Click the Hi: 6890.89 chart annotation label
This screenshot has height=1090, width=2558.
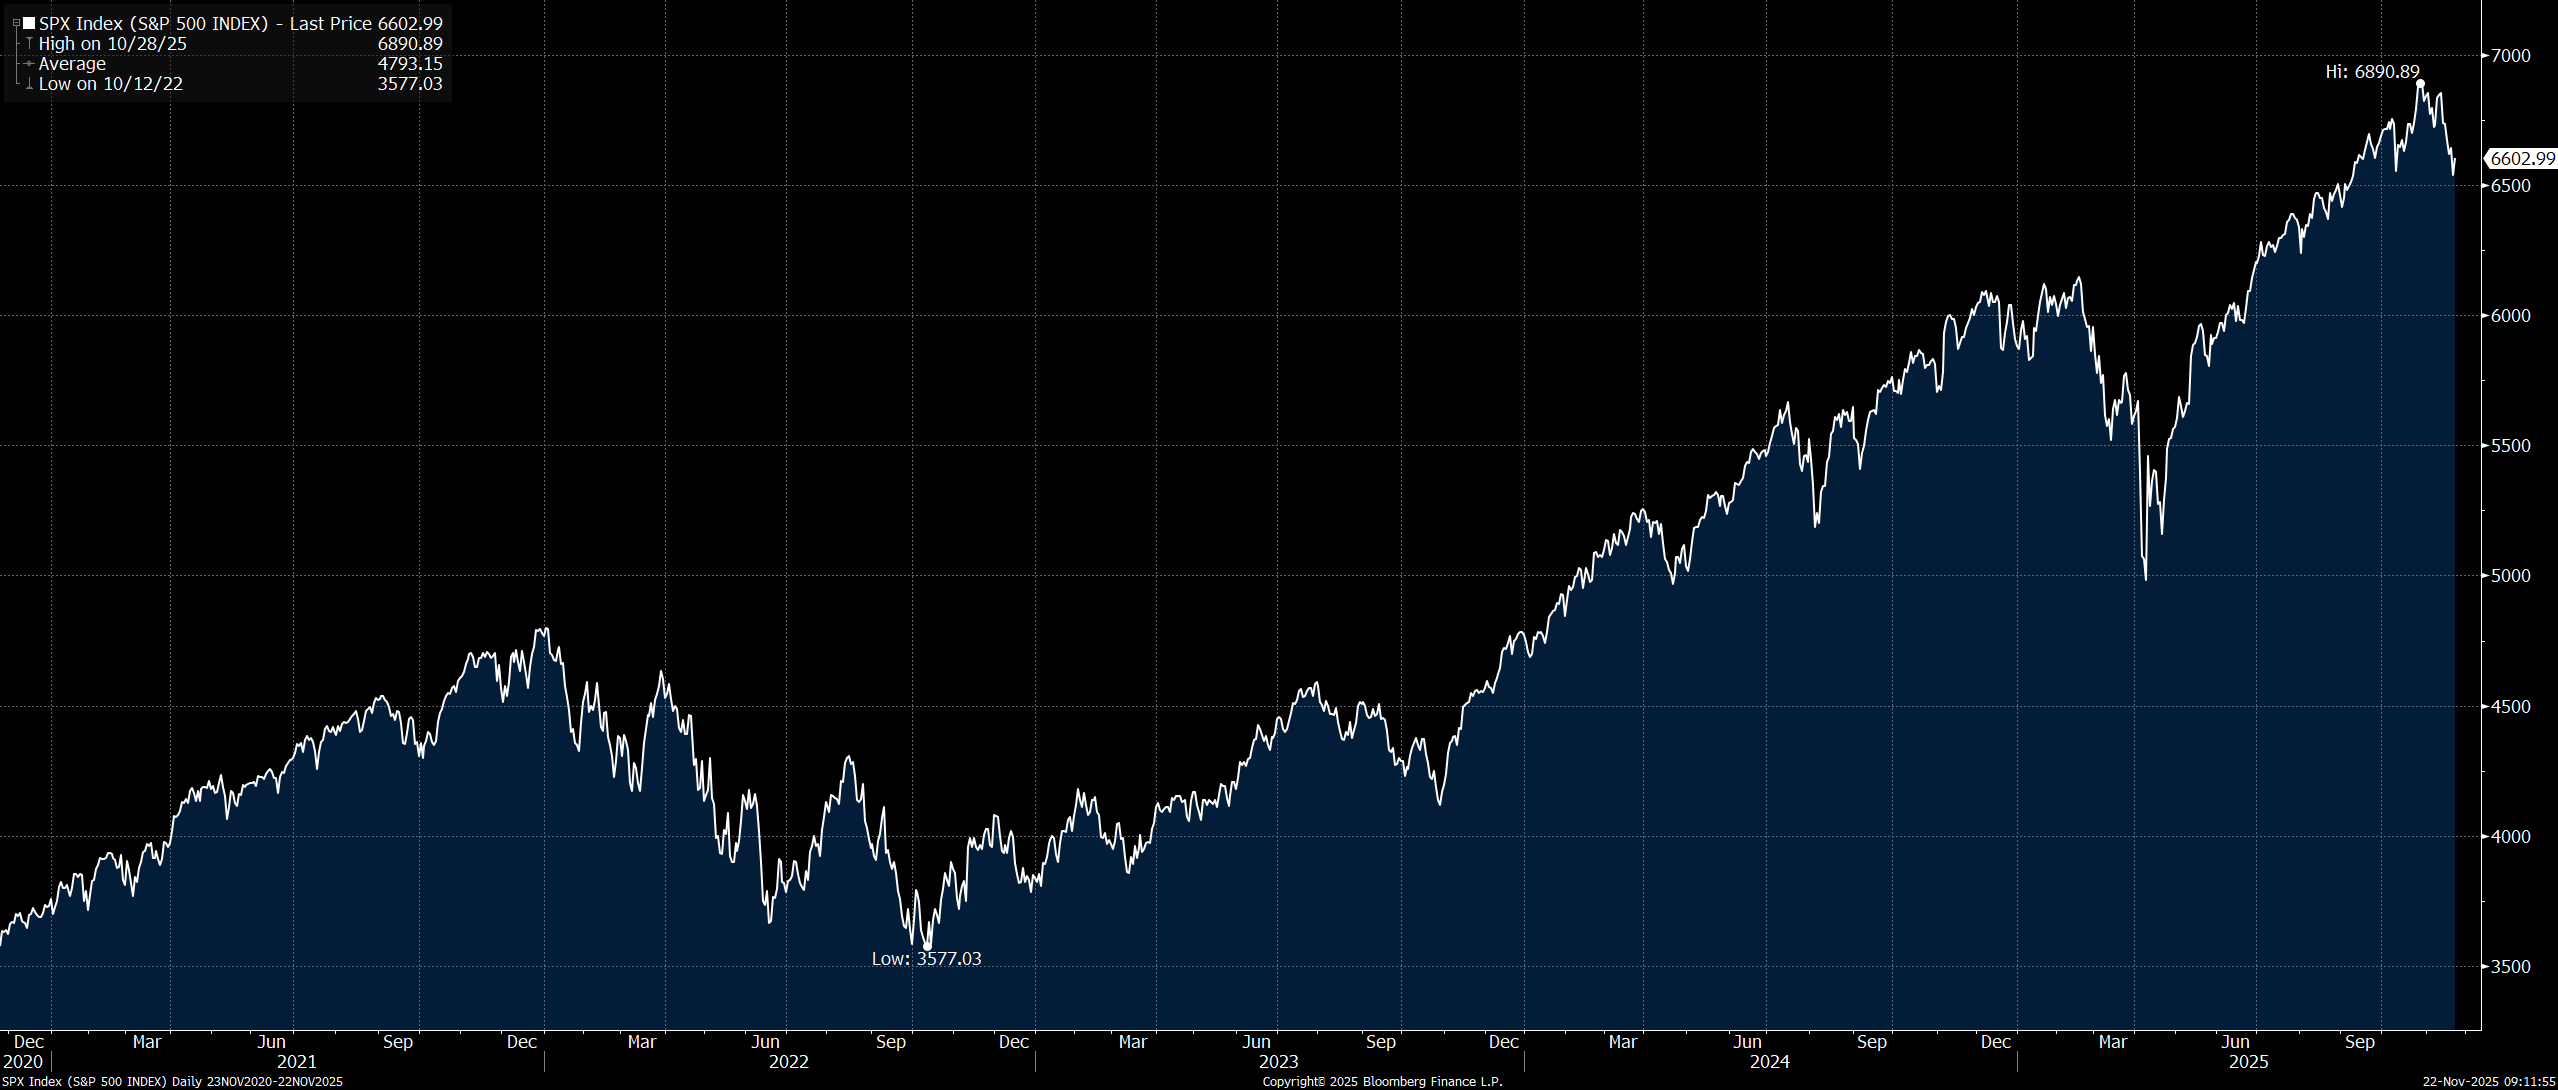pos(2372,71)
